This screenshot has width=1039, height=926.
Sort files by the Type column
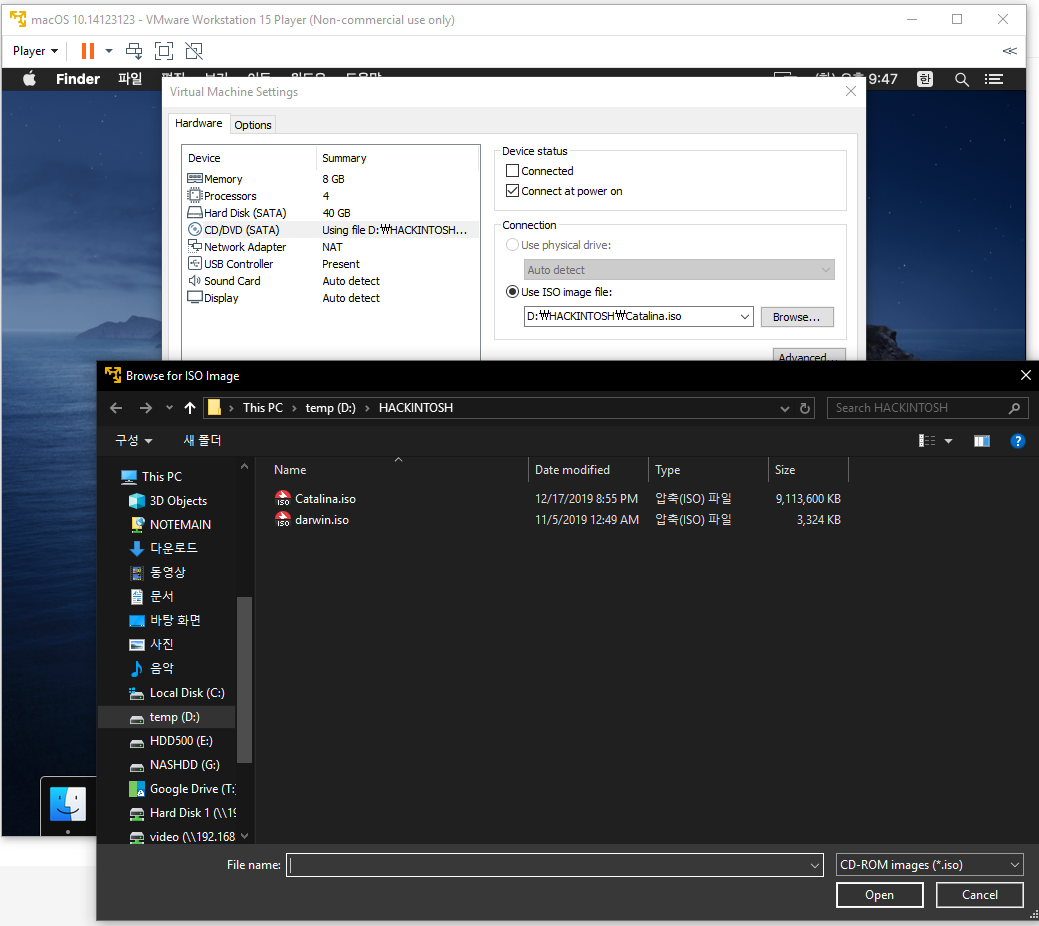[708, 470]
